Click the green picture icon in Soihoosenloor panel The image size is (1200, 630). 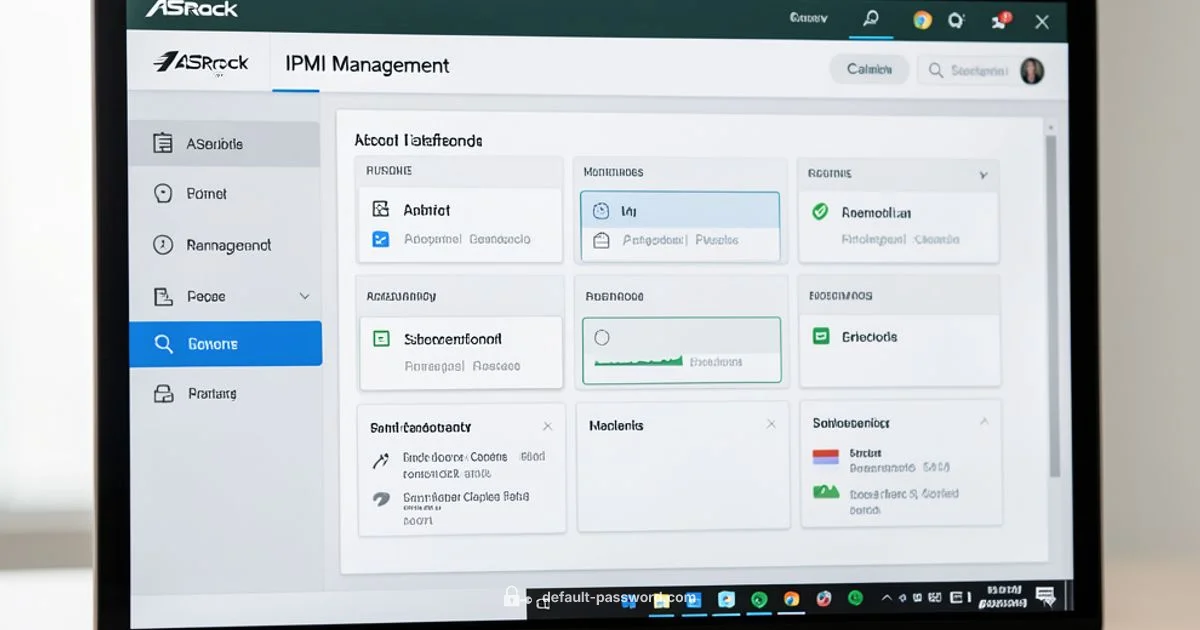pos(825,491)
